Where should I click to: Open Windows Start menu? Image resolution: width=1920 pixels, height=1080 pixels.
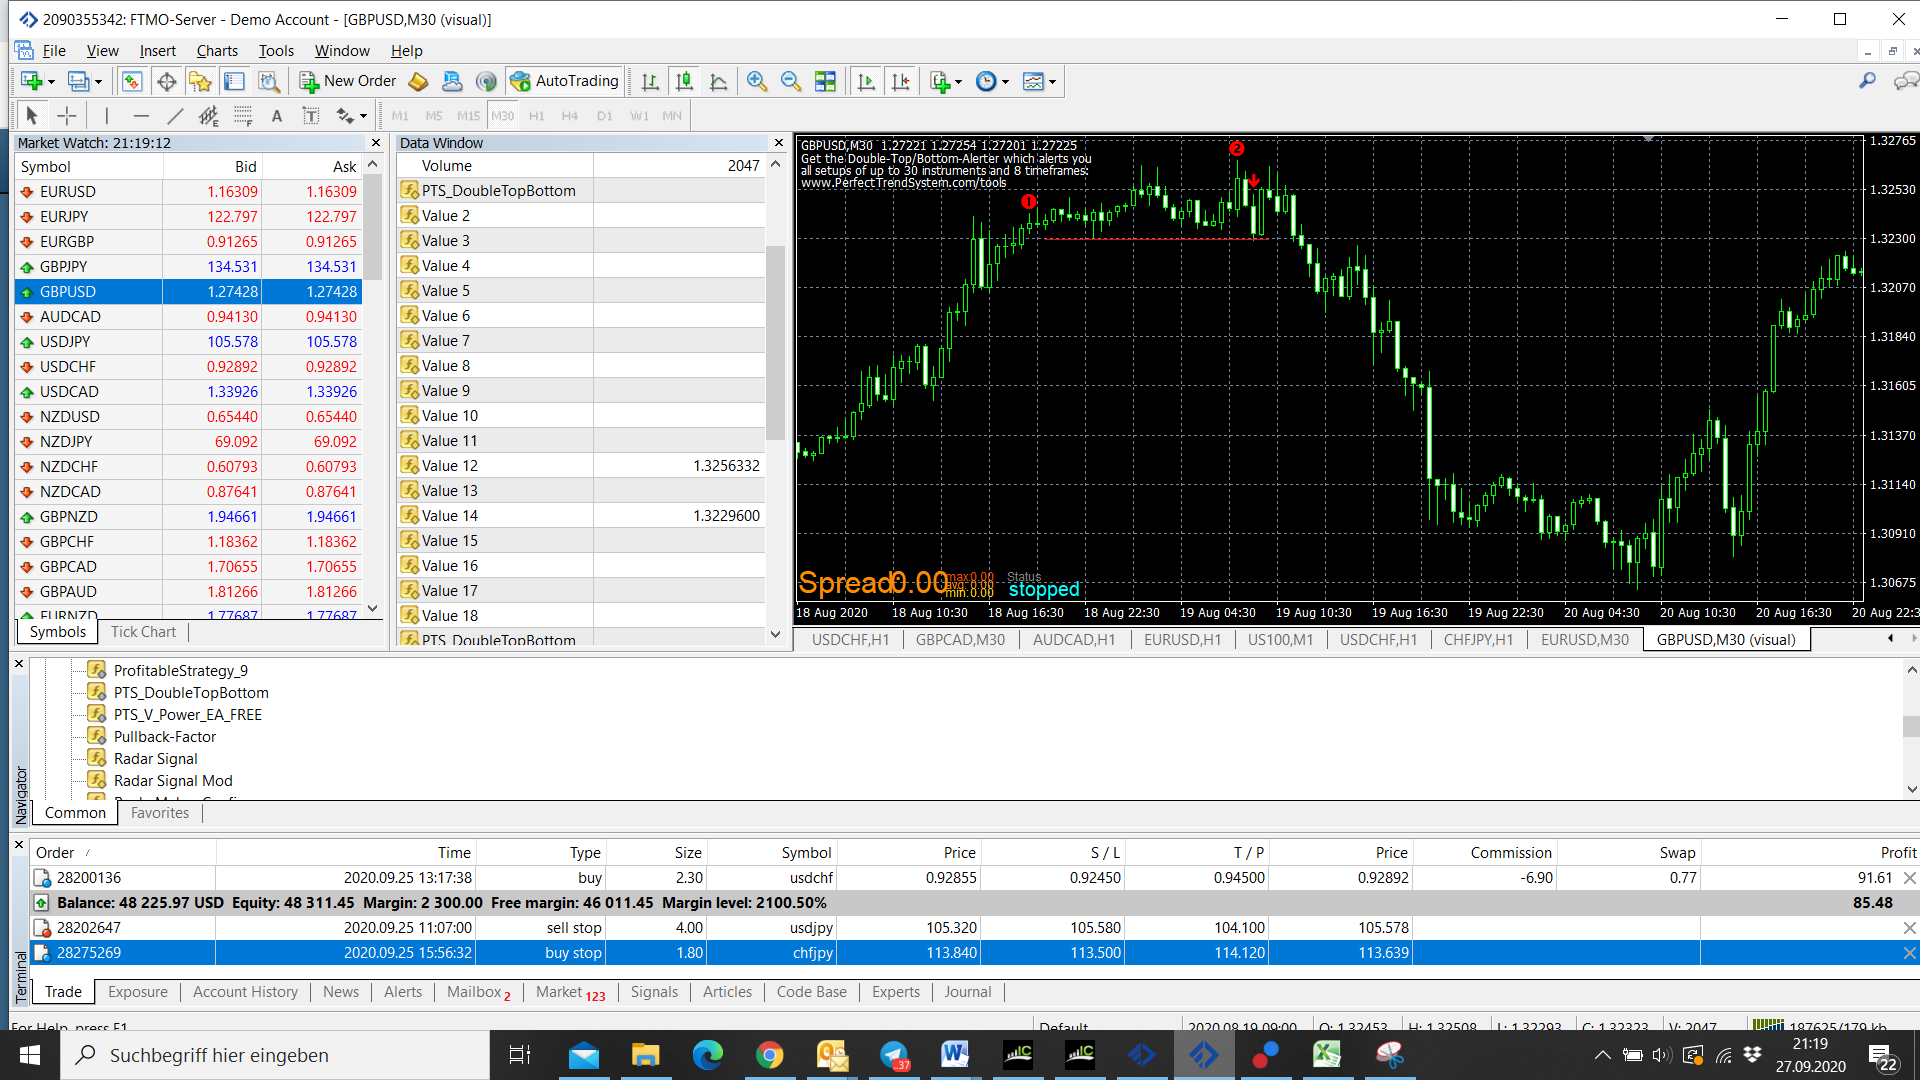pos(30,1055)
